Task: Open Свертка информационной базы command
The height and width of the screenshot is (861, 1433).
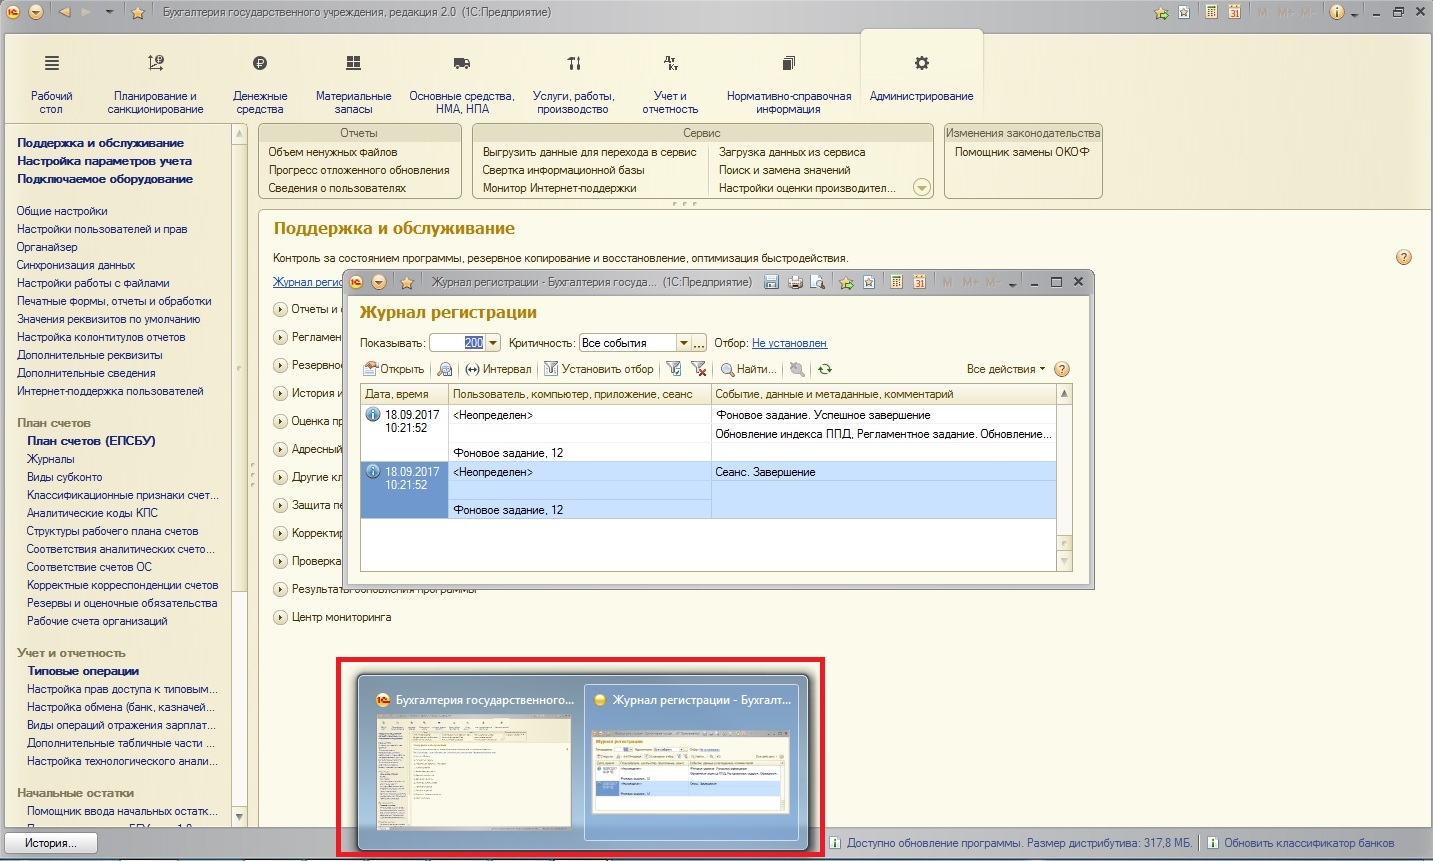Action: point(563,170)
